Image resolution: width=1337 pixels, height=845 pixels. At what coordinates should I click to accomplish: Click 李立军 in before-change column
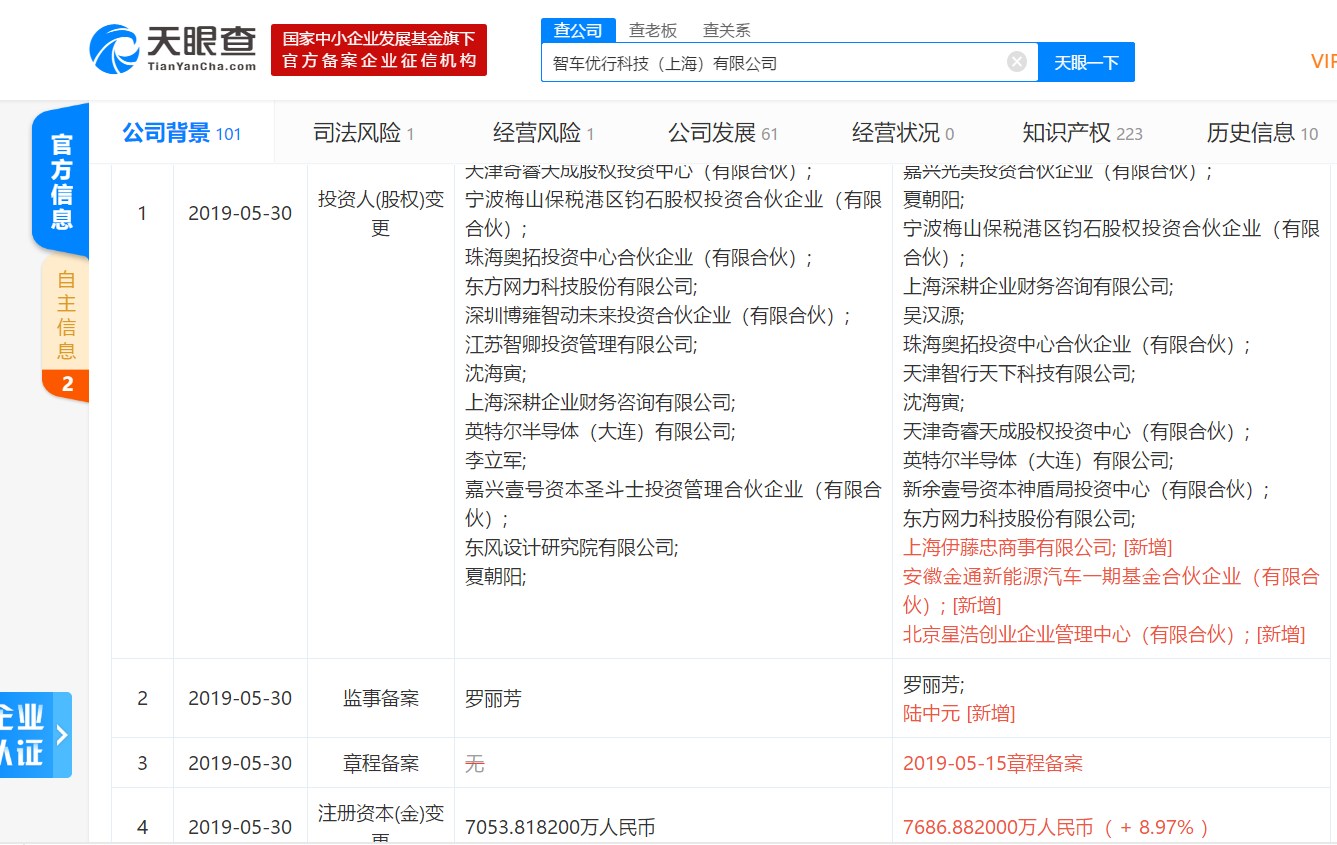(x=495, y=460)
